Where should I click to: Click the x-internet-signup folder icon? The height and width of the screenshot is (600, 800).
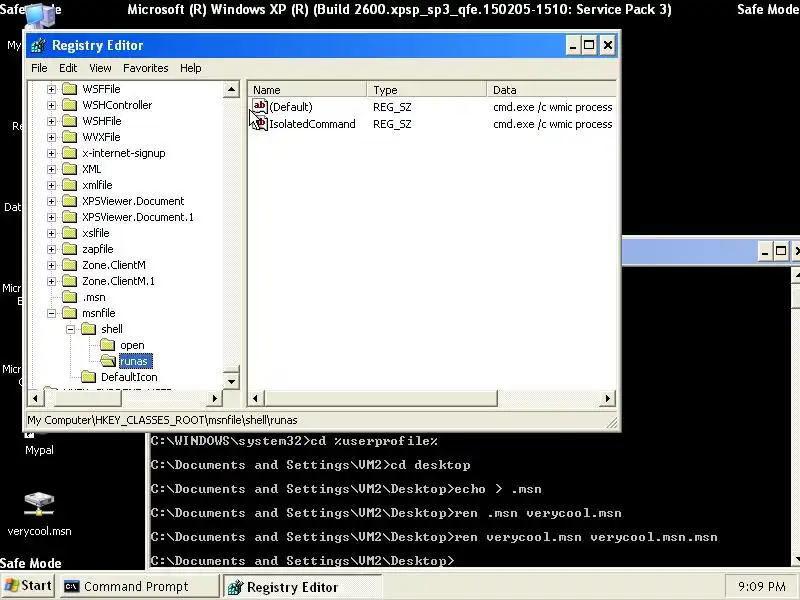click(x=69, y=153)
